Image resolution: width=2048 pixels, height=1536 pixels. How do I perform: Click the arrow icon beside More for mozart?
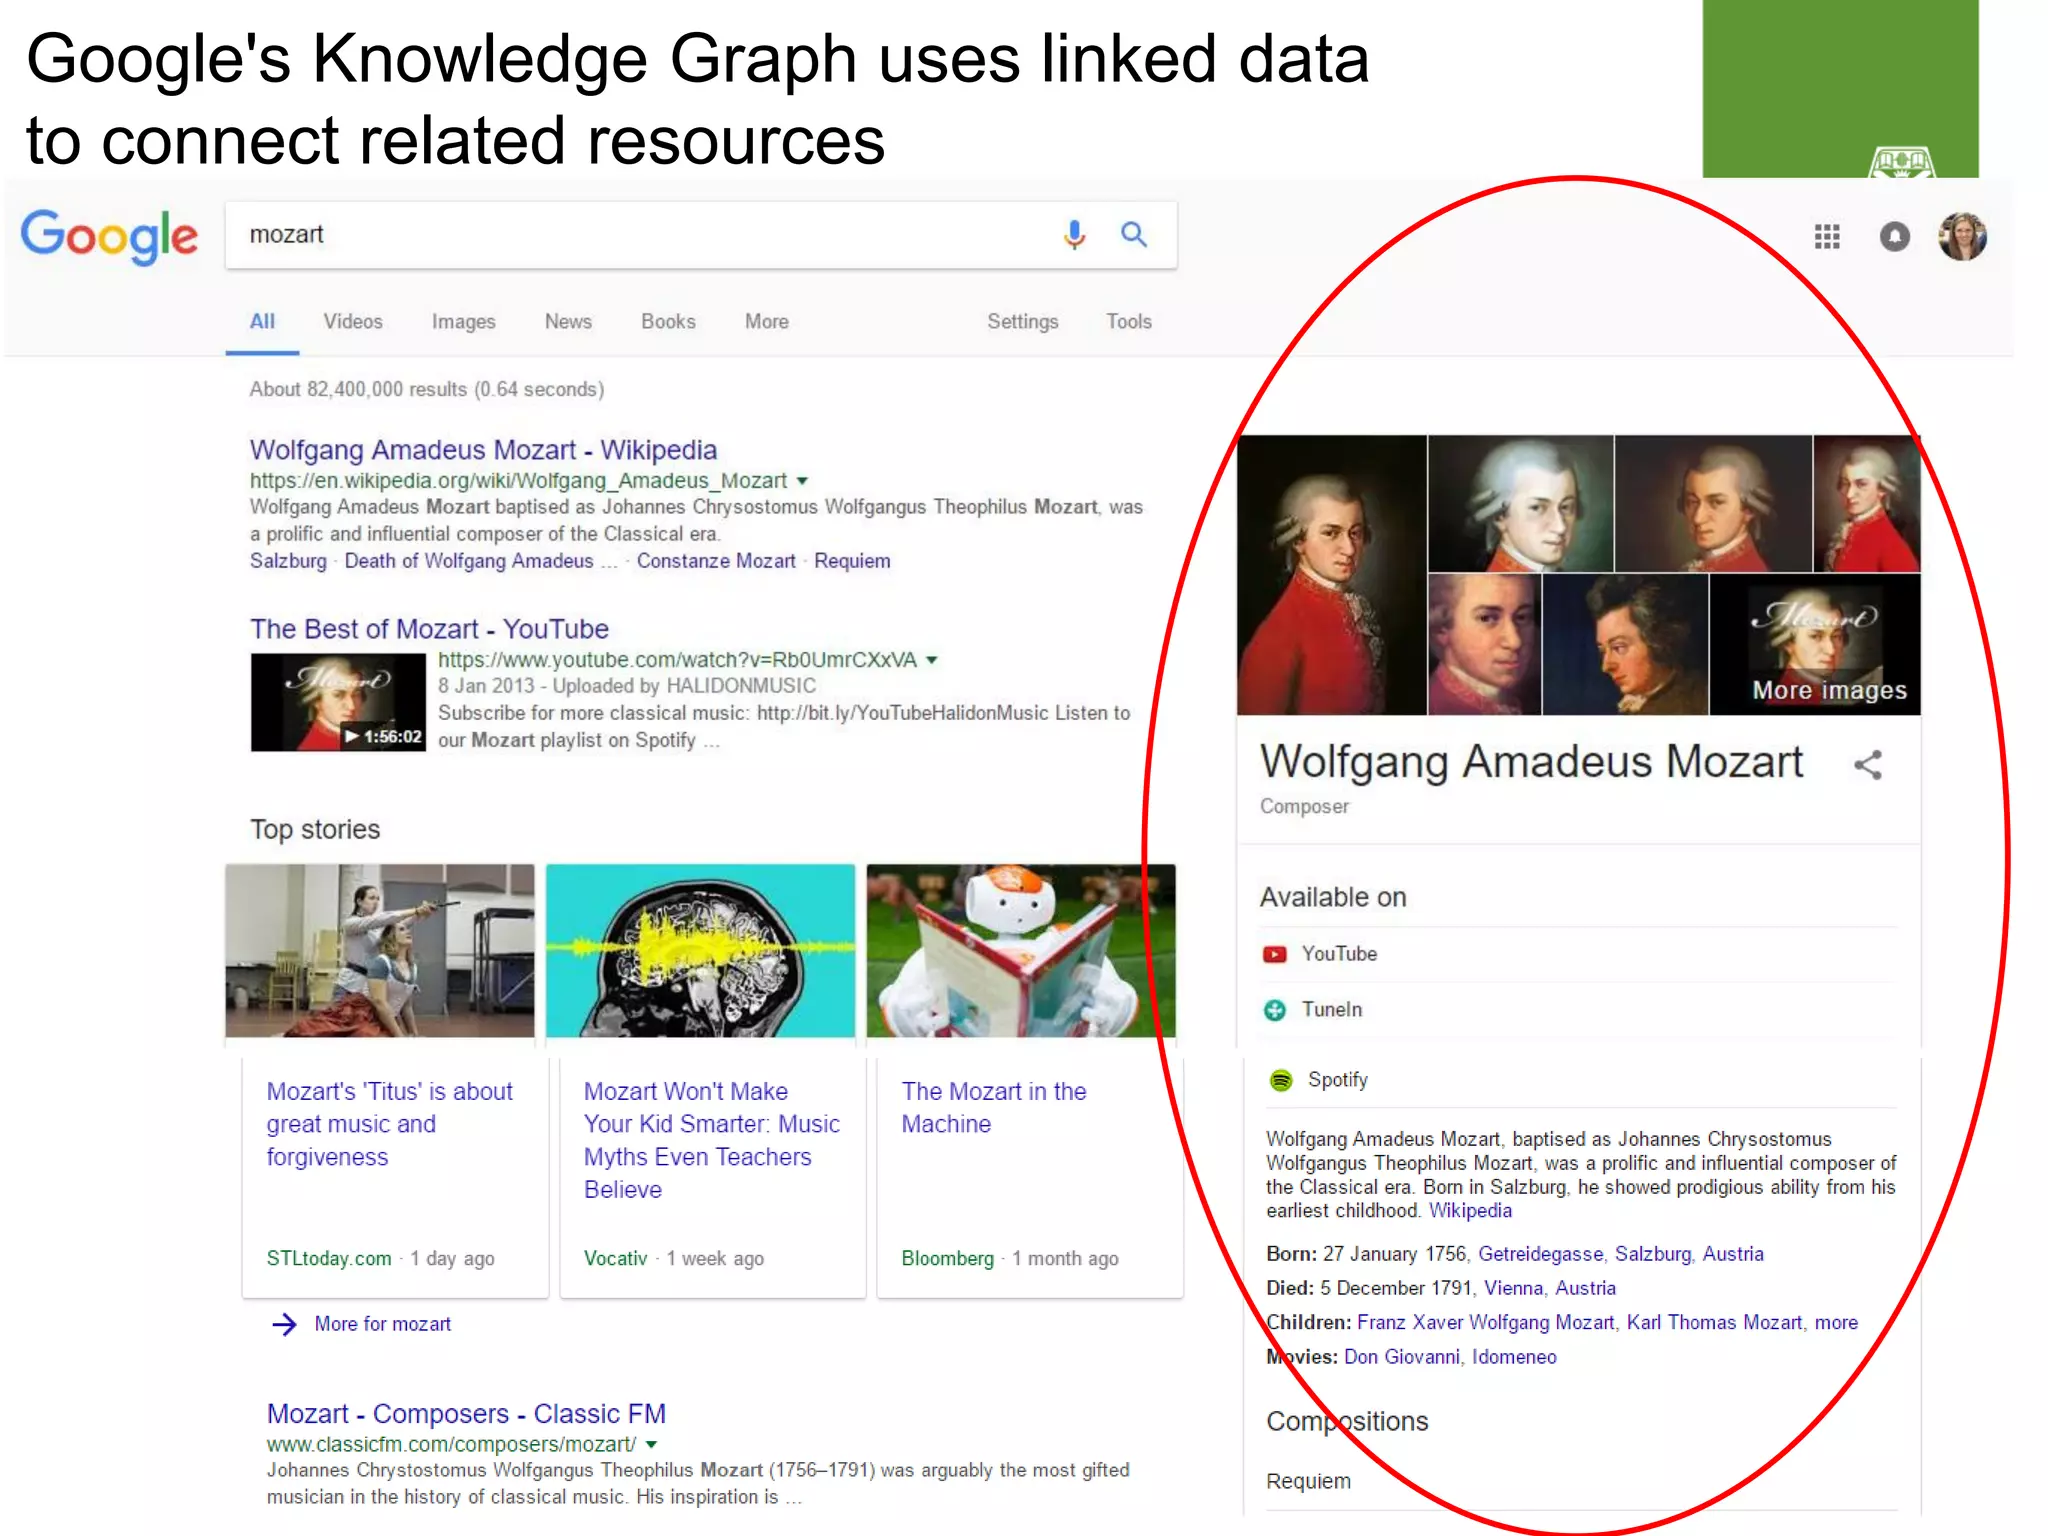(285, 1324)
